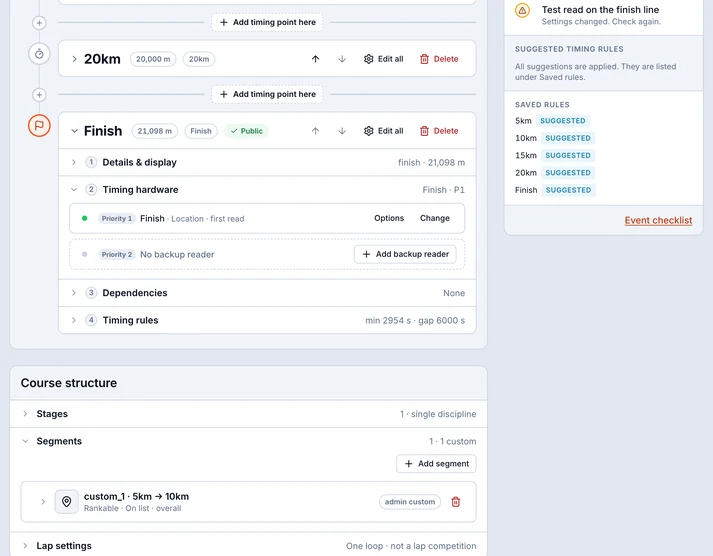
Task: Expand Timing rules section
Action: pyautogui.click(x=74, y=320)
